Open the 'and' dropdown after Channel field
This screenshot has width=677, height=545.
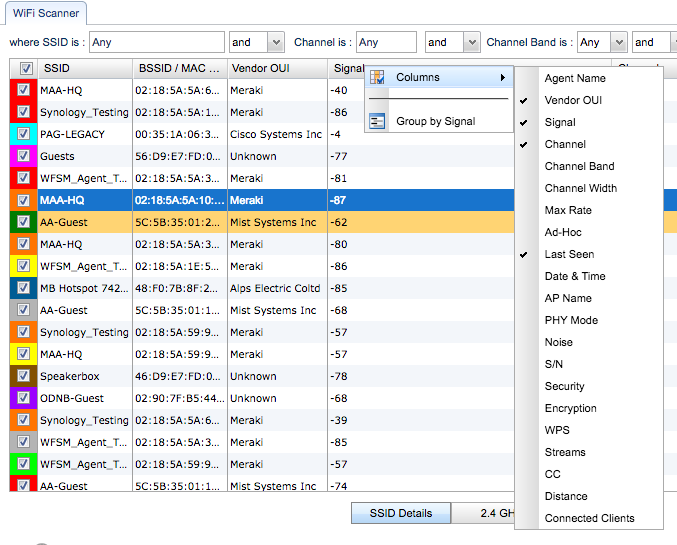pos(472,42)
